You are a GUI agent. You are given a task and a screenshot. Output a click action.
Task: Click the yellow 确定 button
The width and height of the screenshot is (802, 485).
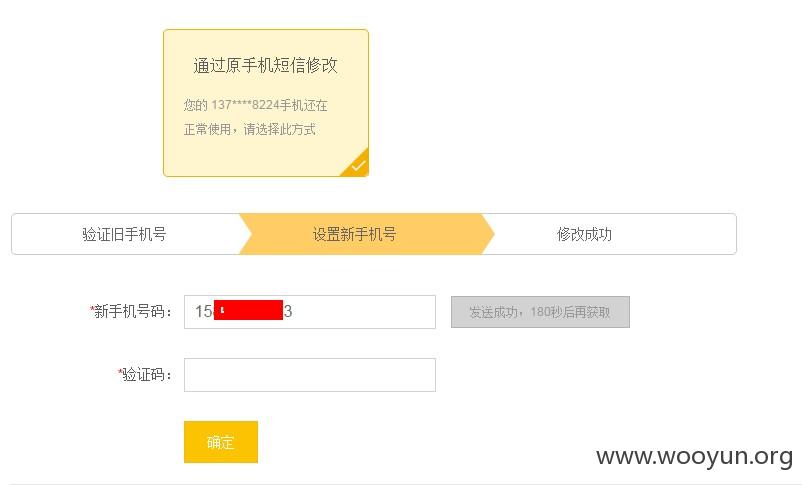coord(221,442)
